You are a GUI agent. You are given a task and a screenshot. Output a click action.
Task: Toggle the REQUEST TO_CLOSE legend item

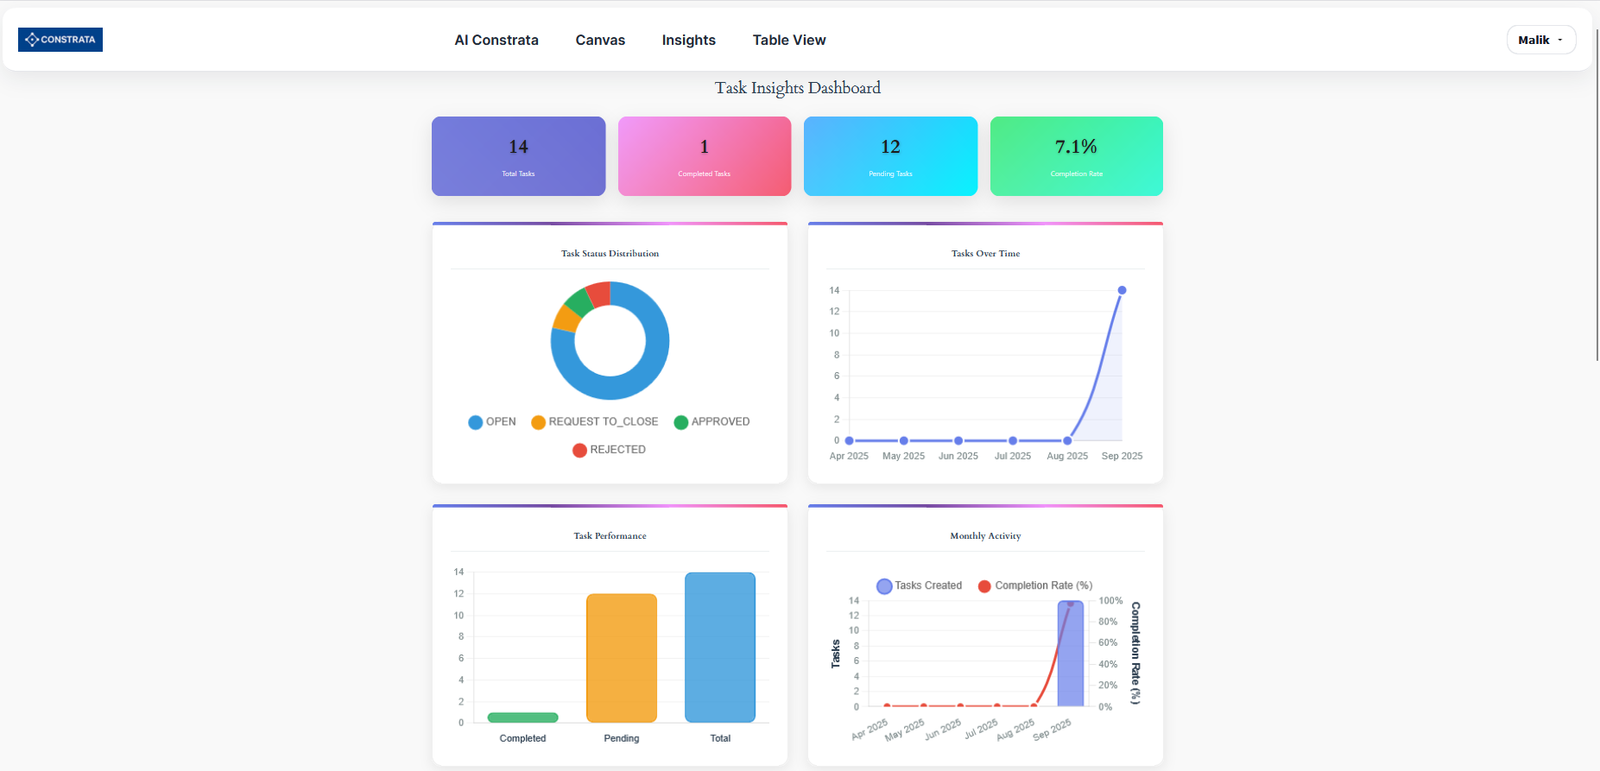click(595, 422)
